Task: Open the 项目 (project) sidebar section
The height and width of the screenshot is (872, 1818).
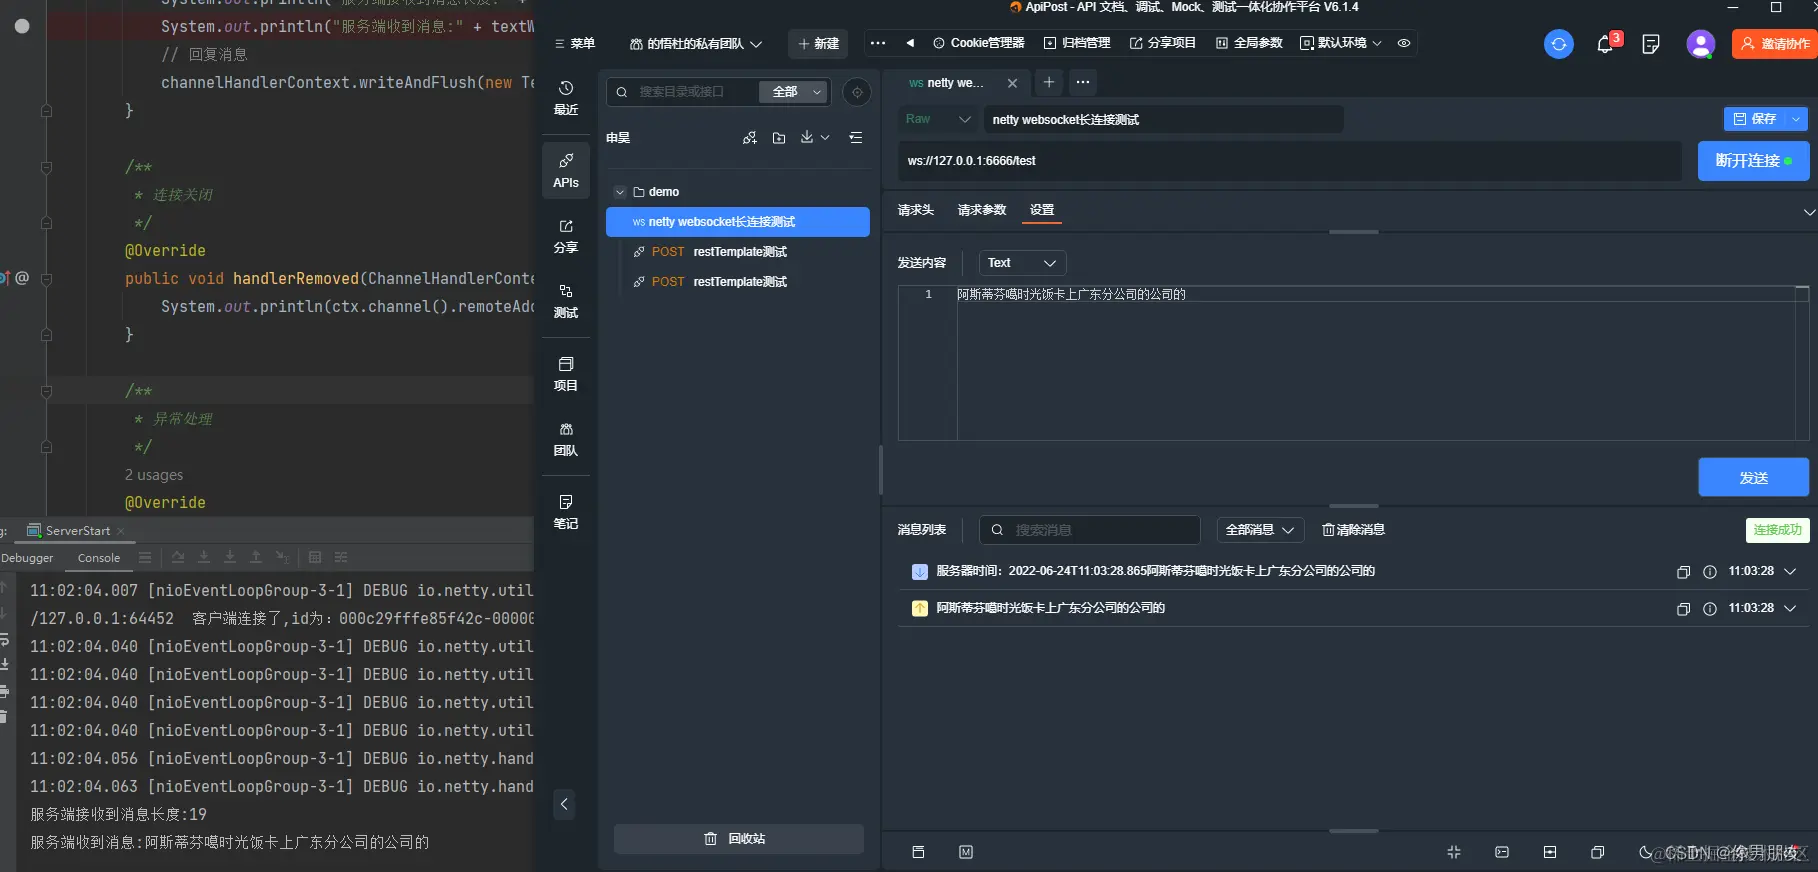Action: coord(566,374)
